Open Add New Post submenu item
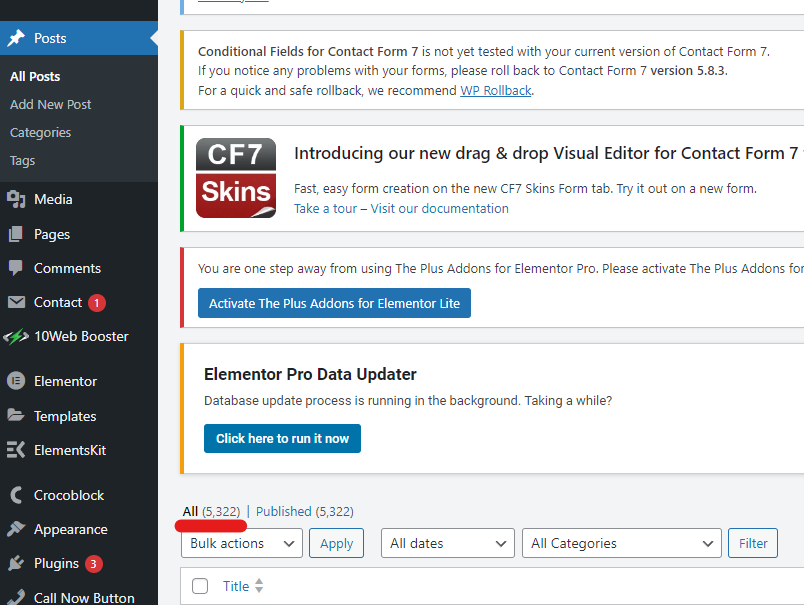Viewport: 804px width, 605px height. click(50, 105)
